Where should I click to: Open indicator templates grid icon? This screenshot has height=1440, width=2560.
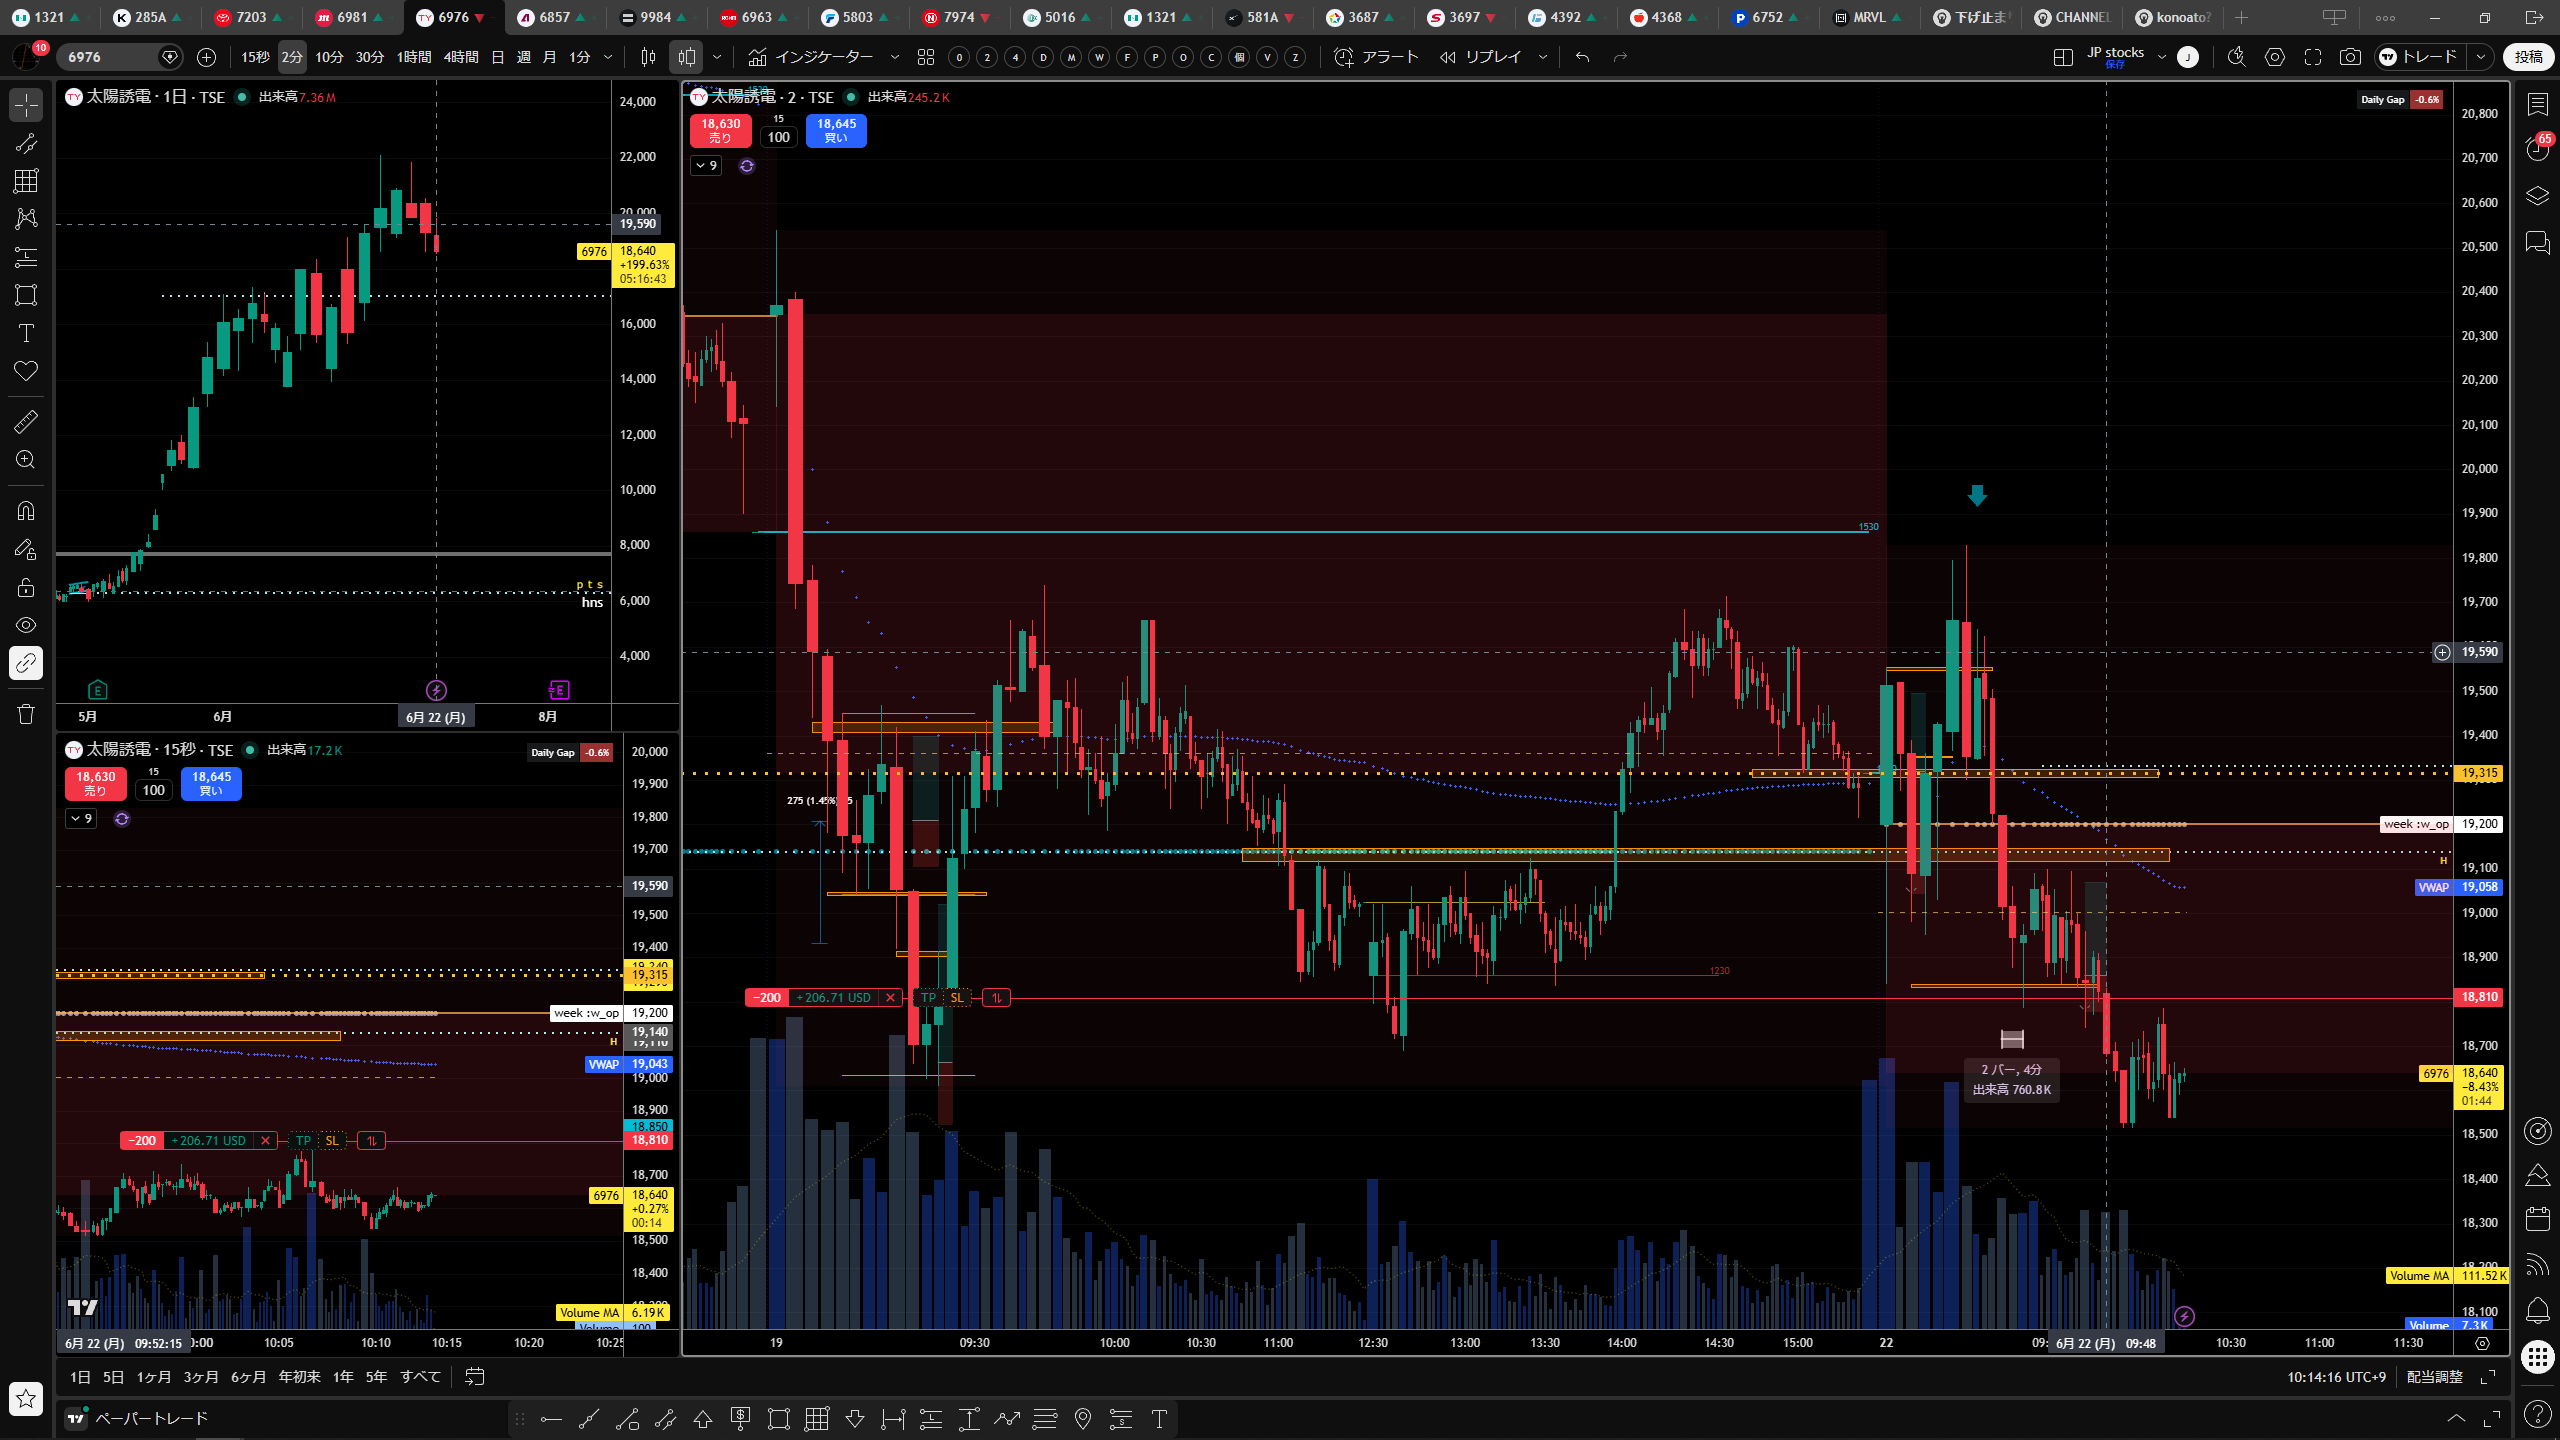926,57
